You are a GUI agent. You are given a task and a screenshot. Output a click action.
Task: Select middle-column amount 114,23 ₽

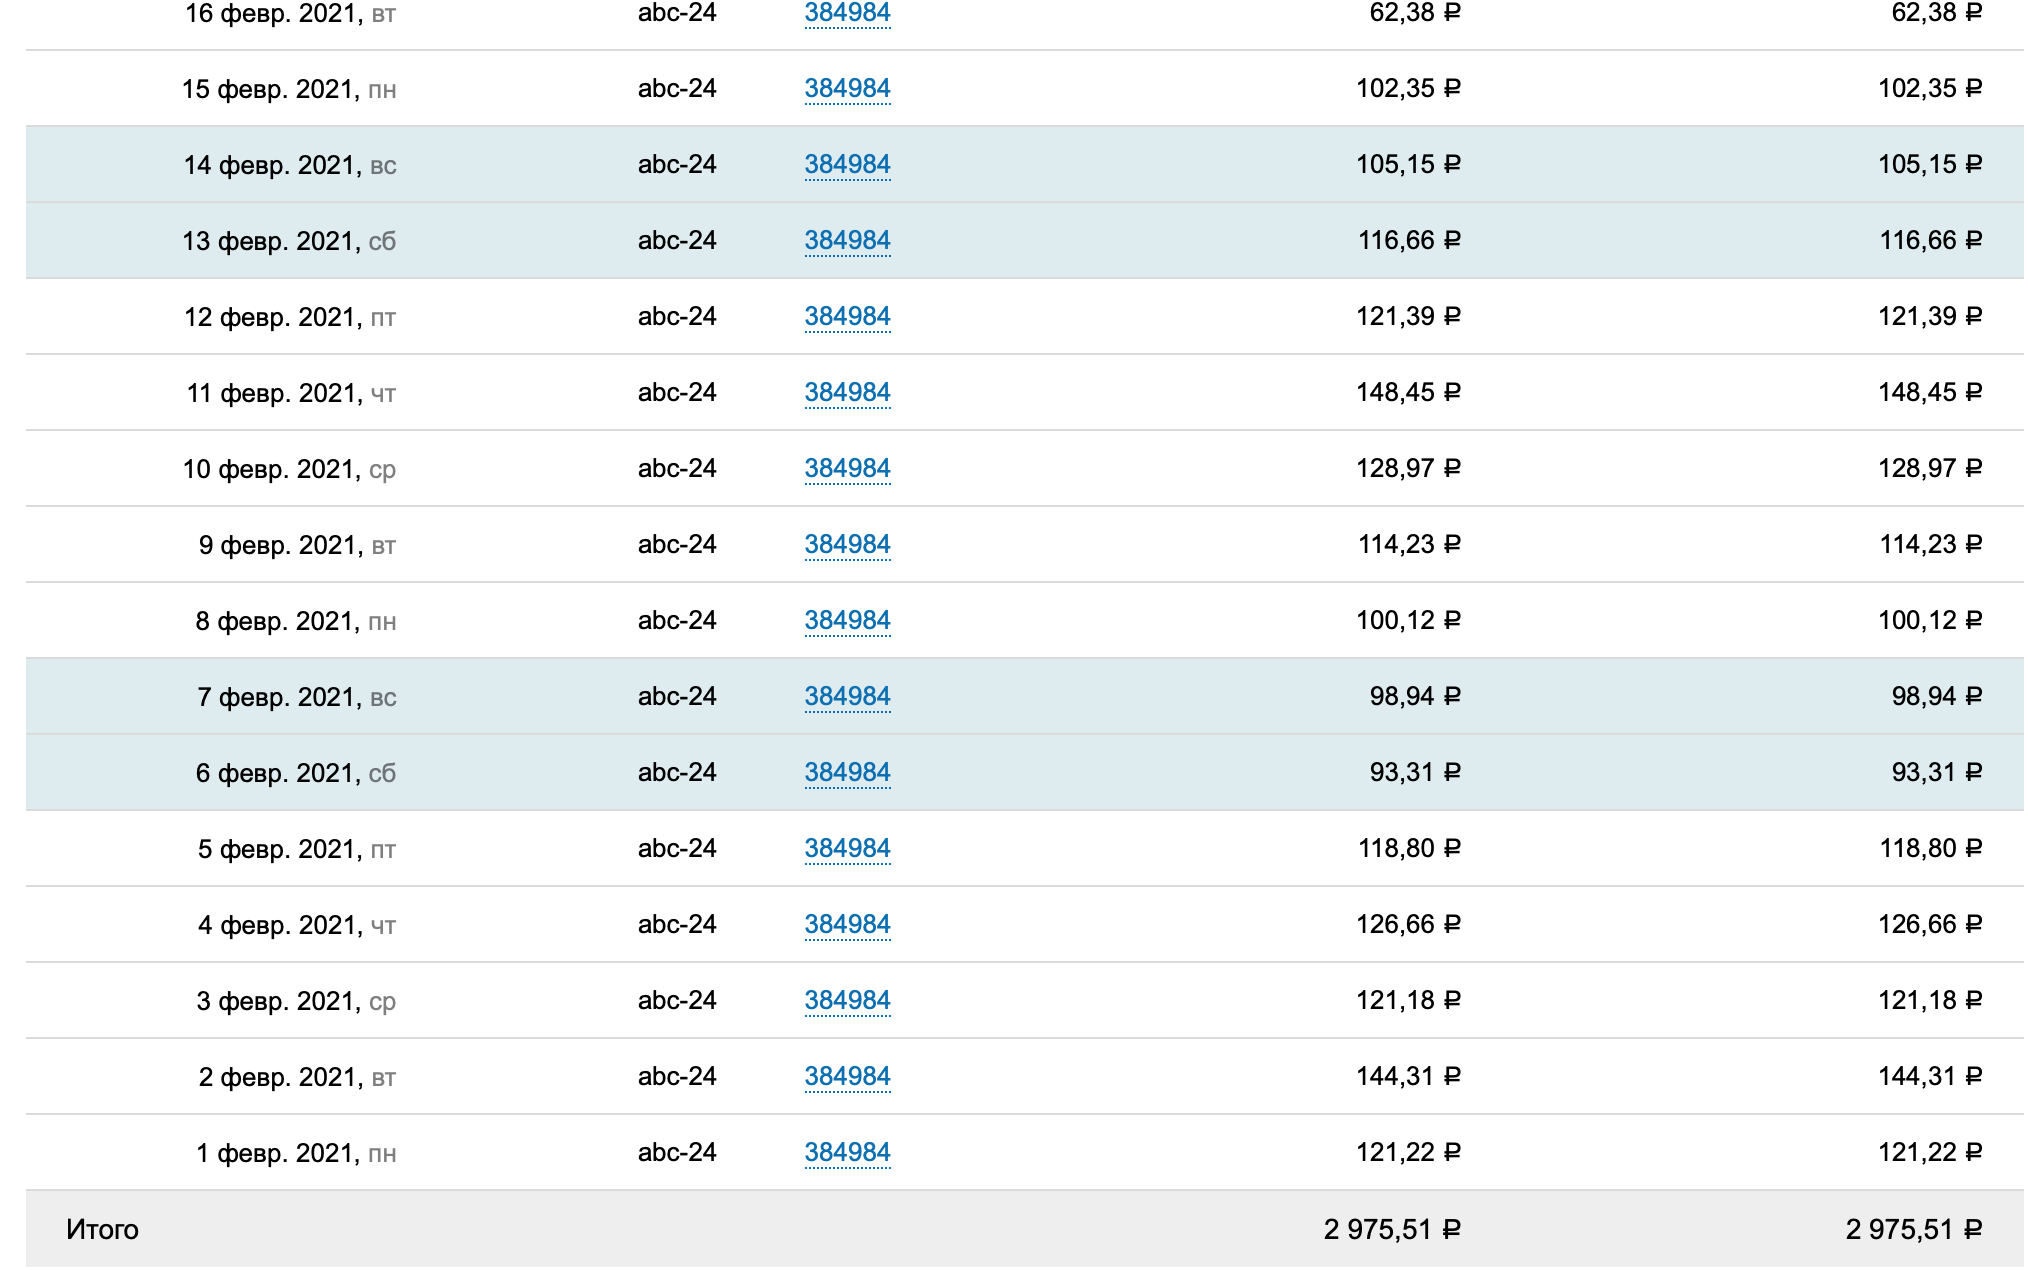pos(1409,544)
